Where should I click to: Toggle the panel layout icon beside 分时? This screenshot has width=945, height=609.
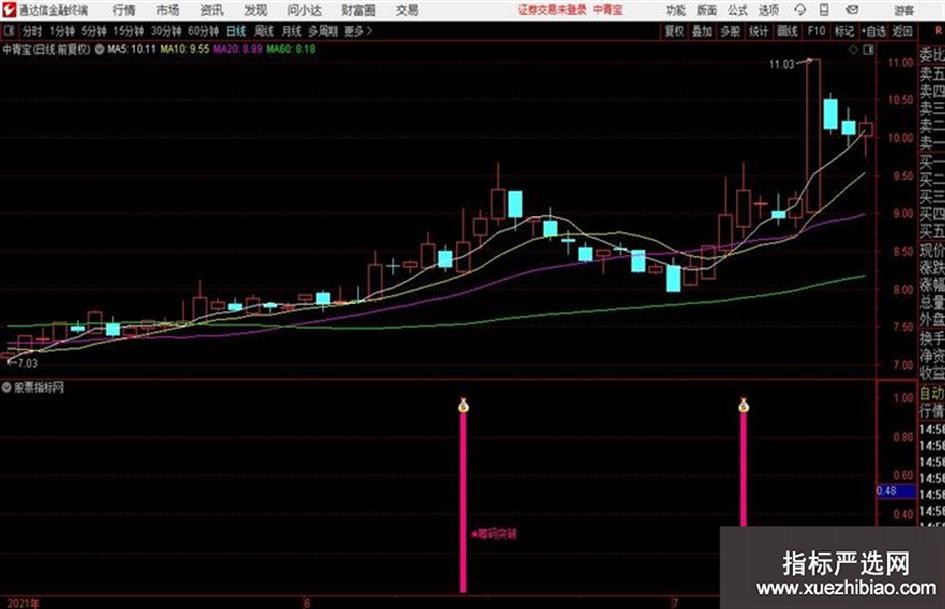pyautogui.click(x=8, y=31)
